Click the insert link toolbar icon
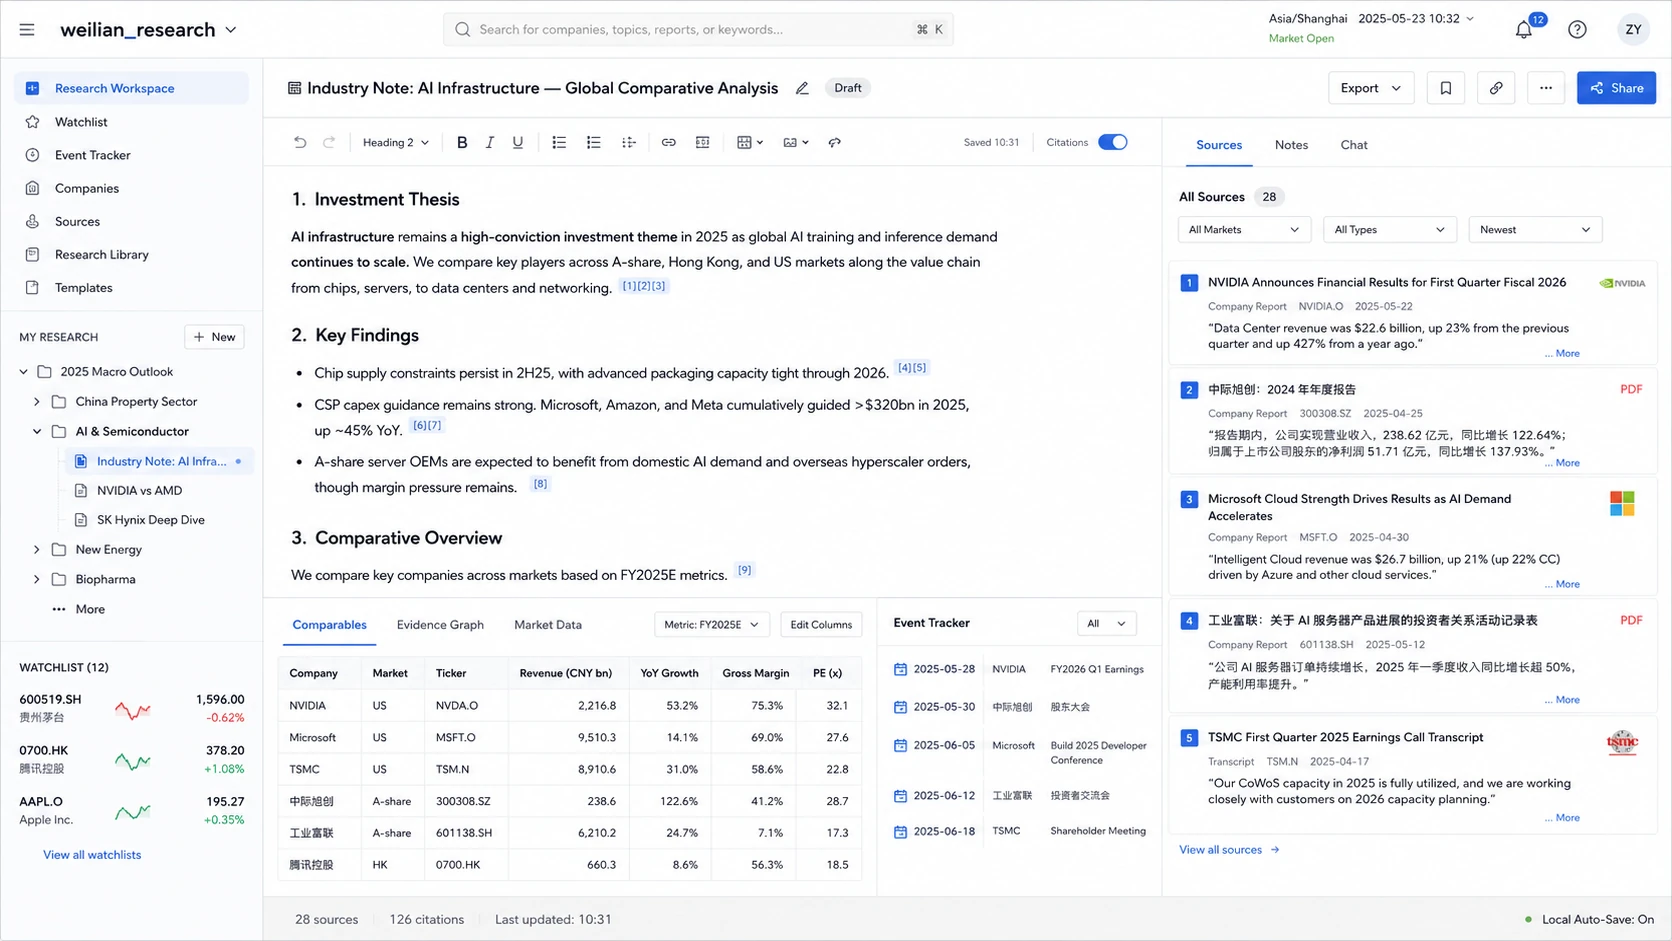Viewport: 1672px width, 941px height. (668, 143)
